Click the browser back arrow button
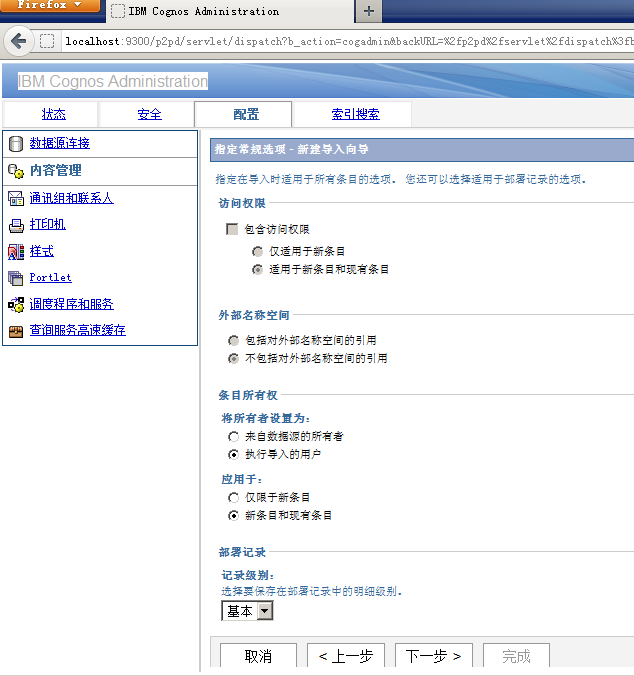This screenshot has height=676, width=634. pos(19,41)
